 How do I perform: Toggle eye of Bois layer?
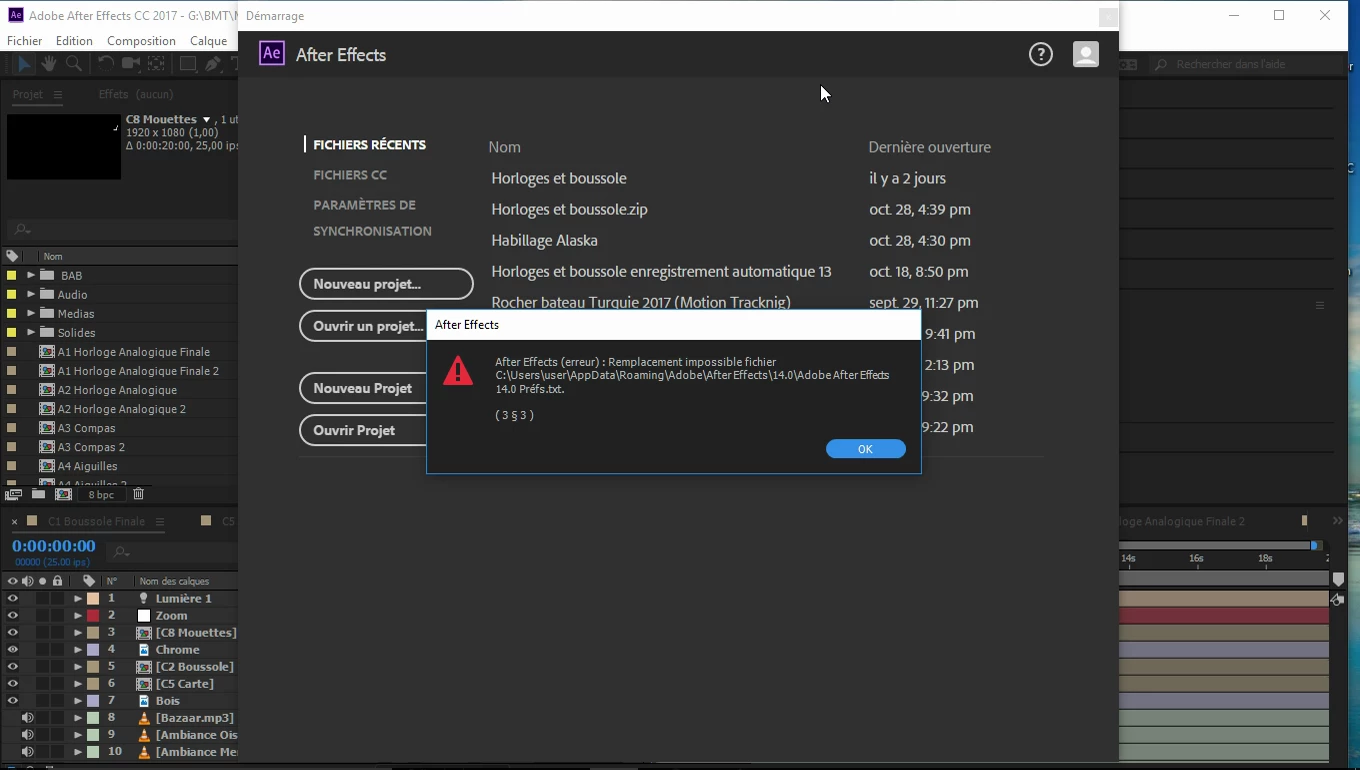13,700
